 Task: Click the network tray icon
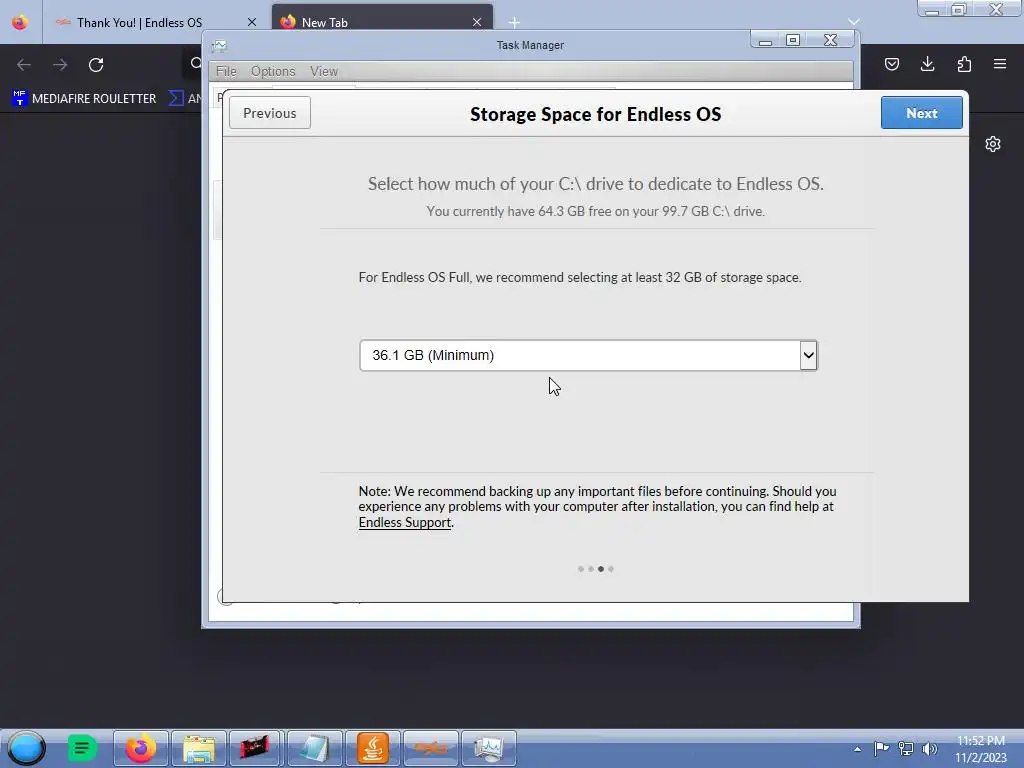[x=906, y=748]
